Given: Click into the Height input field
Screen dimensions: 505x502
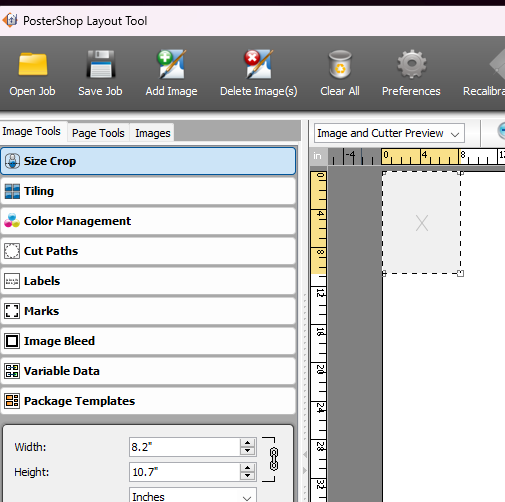Looking at the screenshot, I should click(x=184, y=472).
